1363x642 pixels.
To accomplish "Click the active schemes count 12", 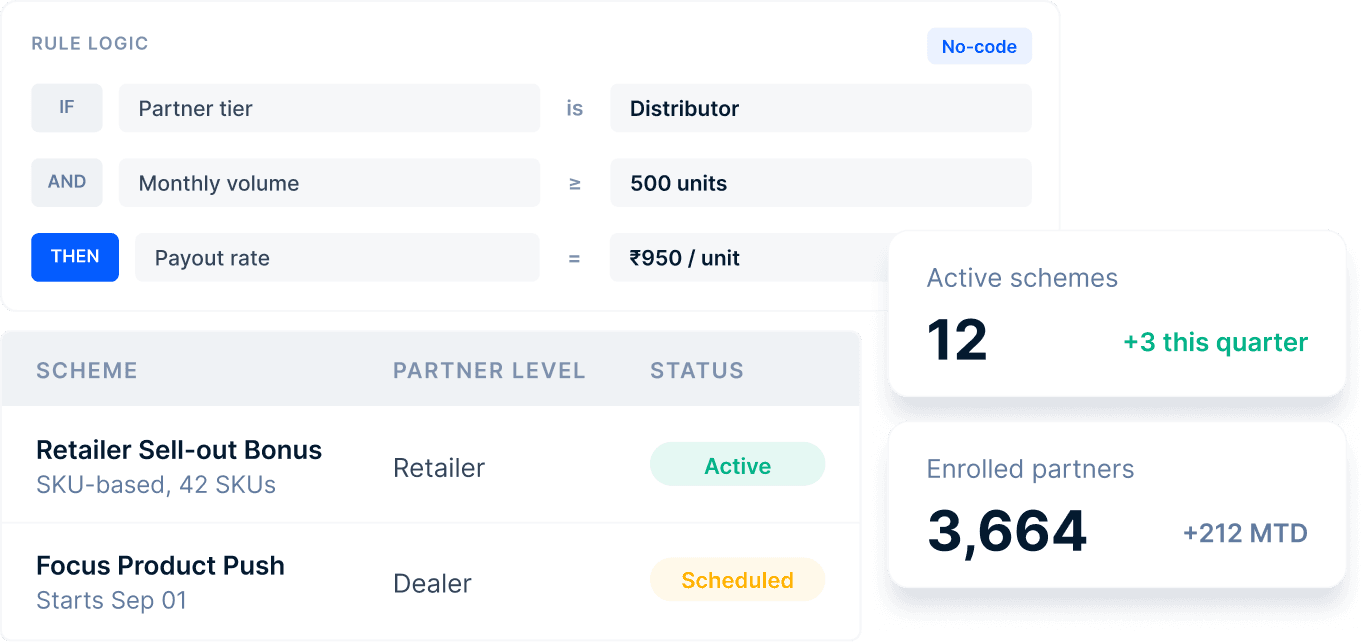I will (x=958, y=341).
